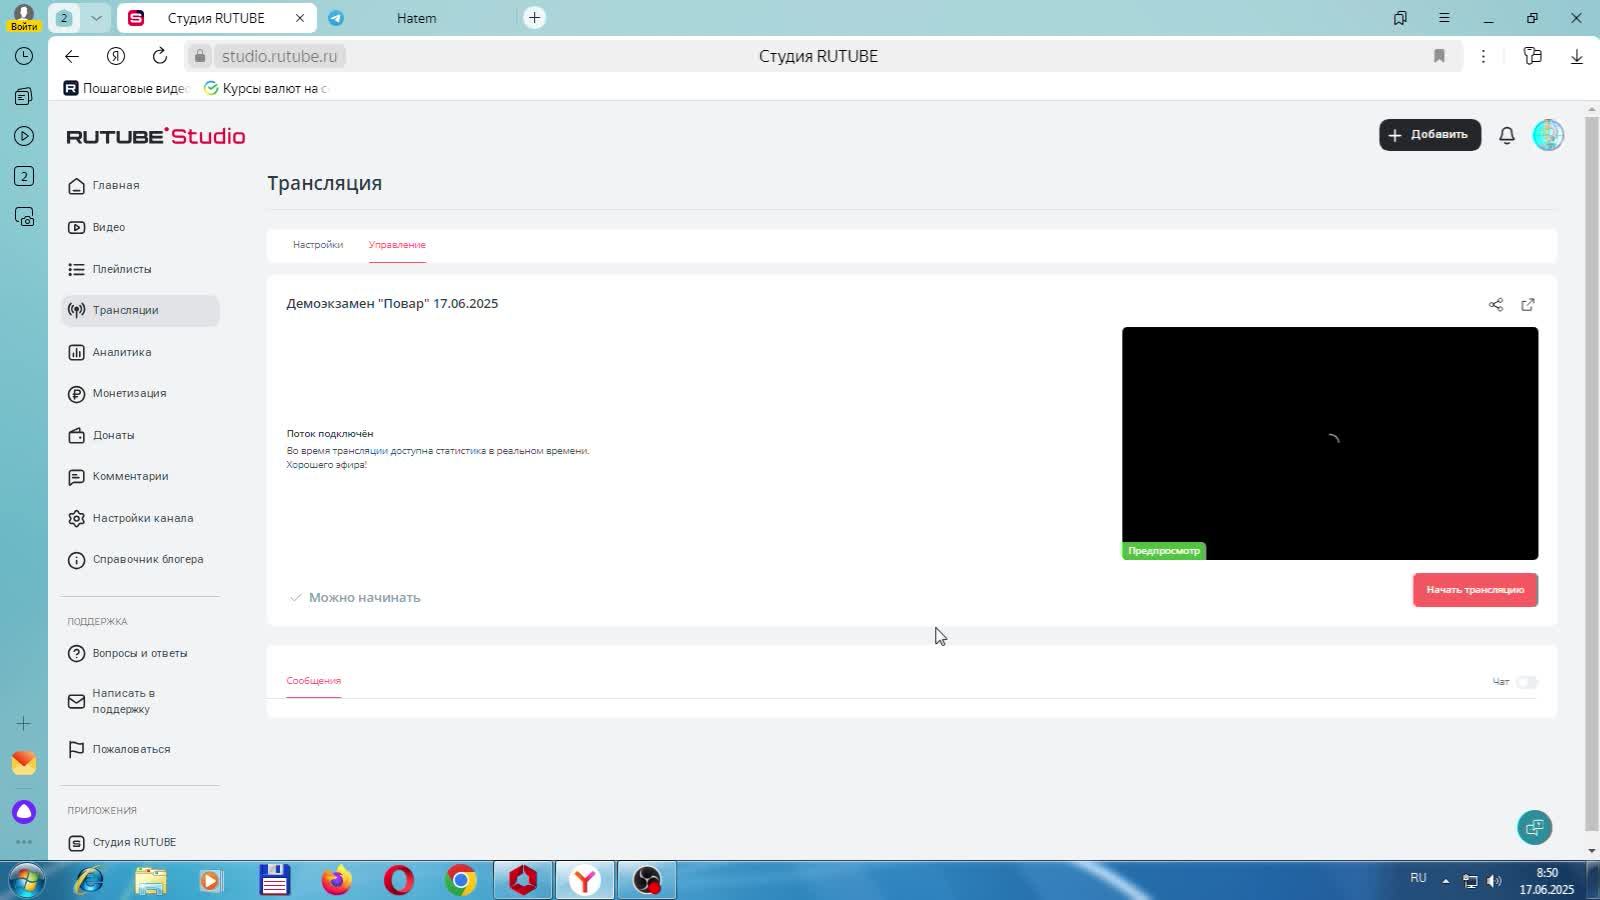Click the RU language indicator in tray
The width and height of the screenshot is (1600, 900).
point(1418,878)
